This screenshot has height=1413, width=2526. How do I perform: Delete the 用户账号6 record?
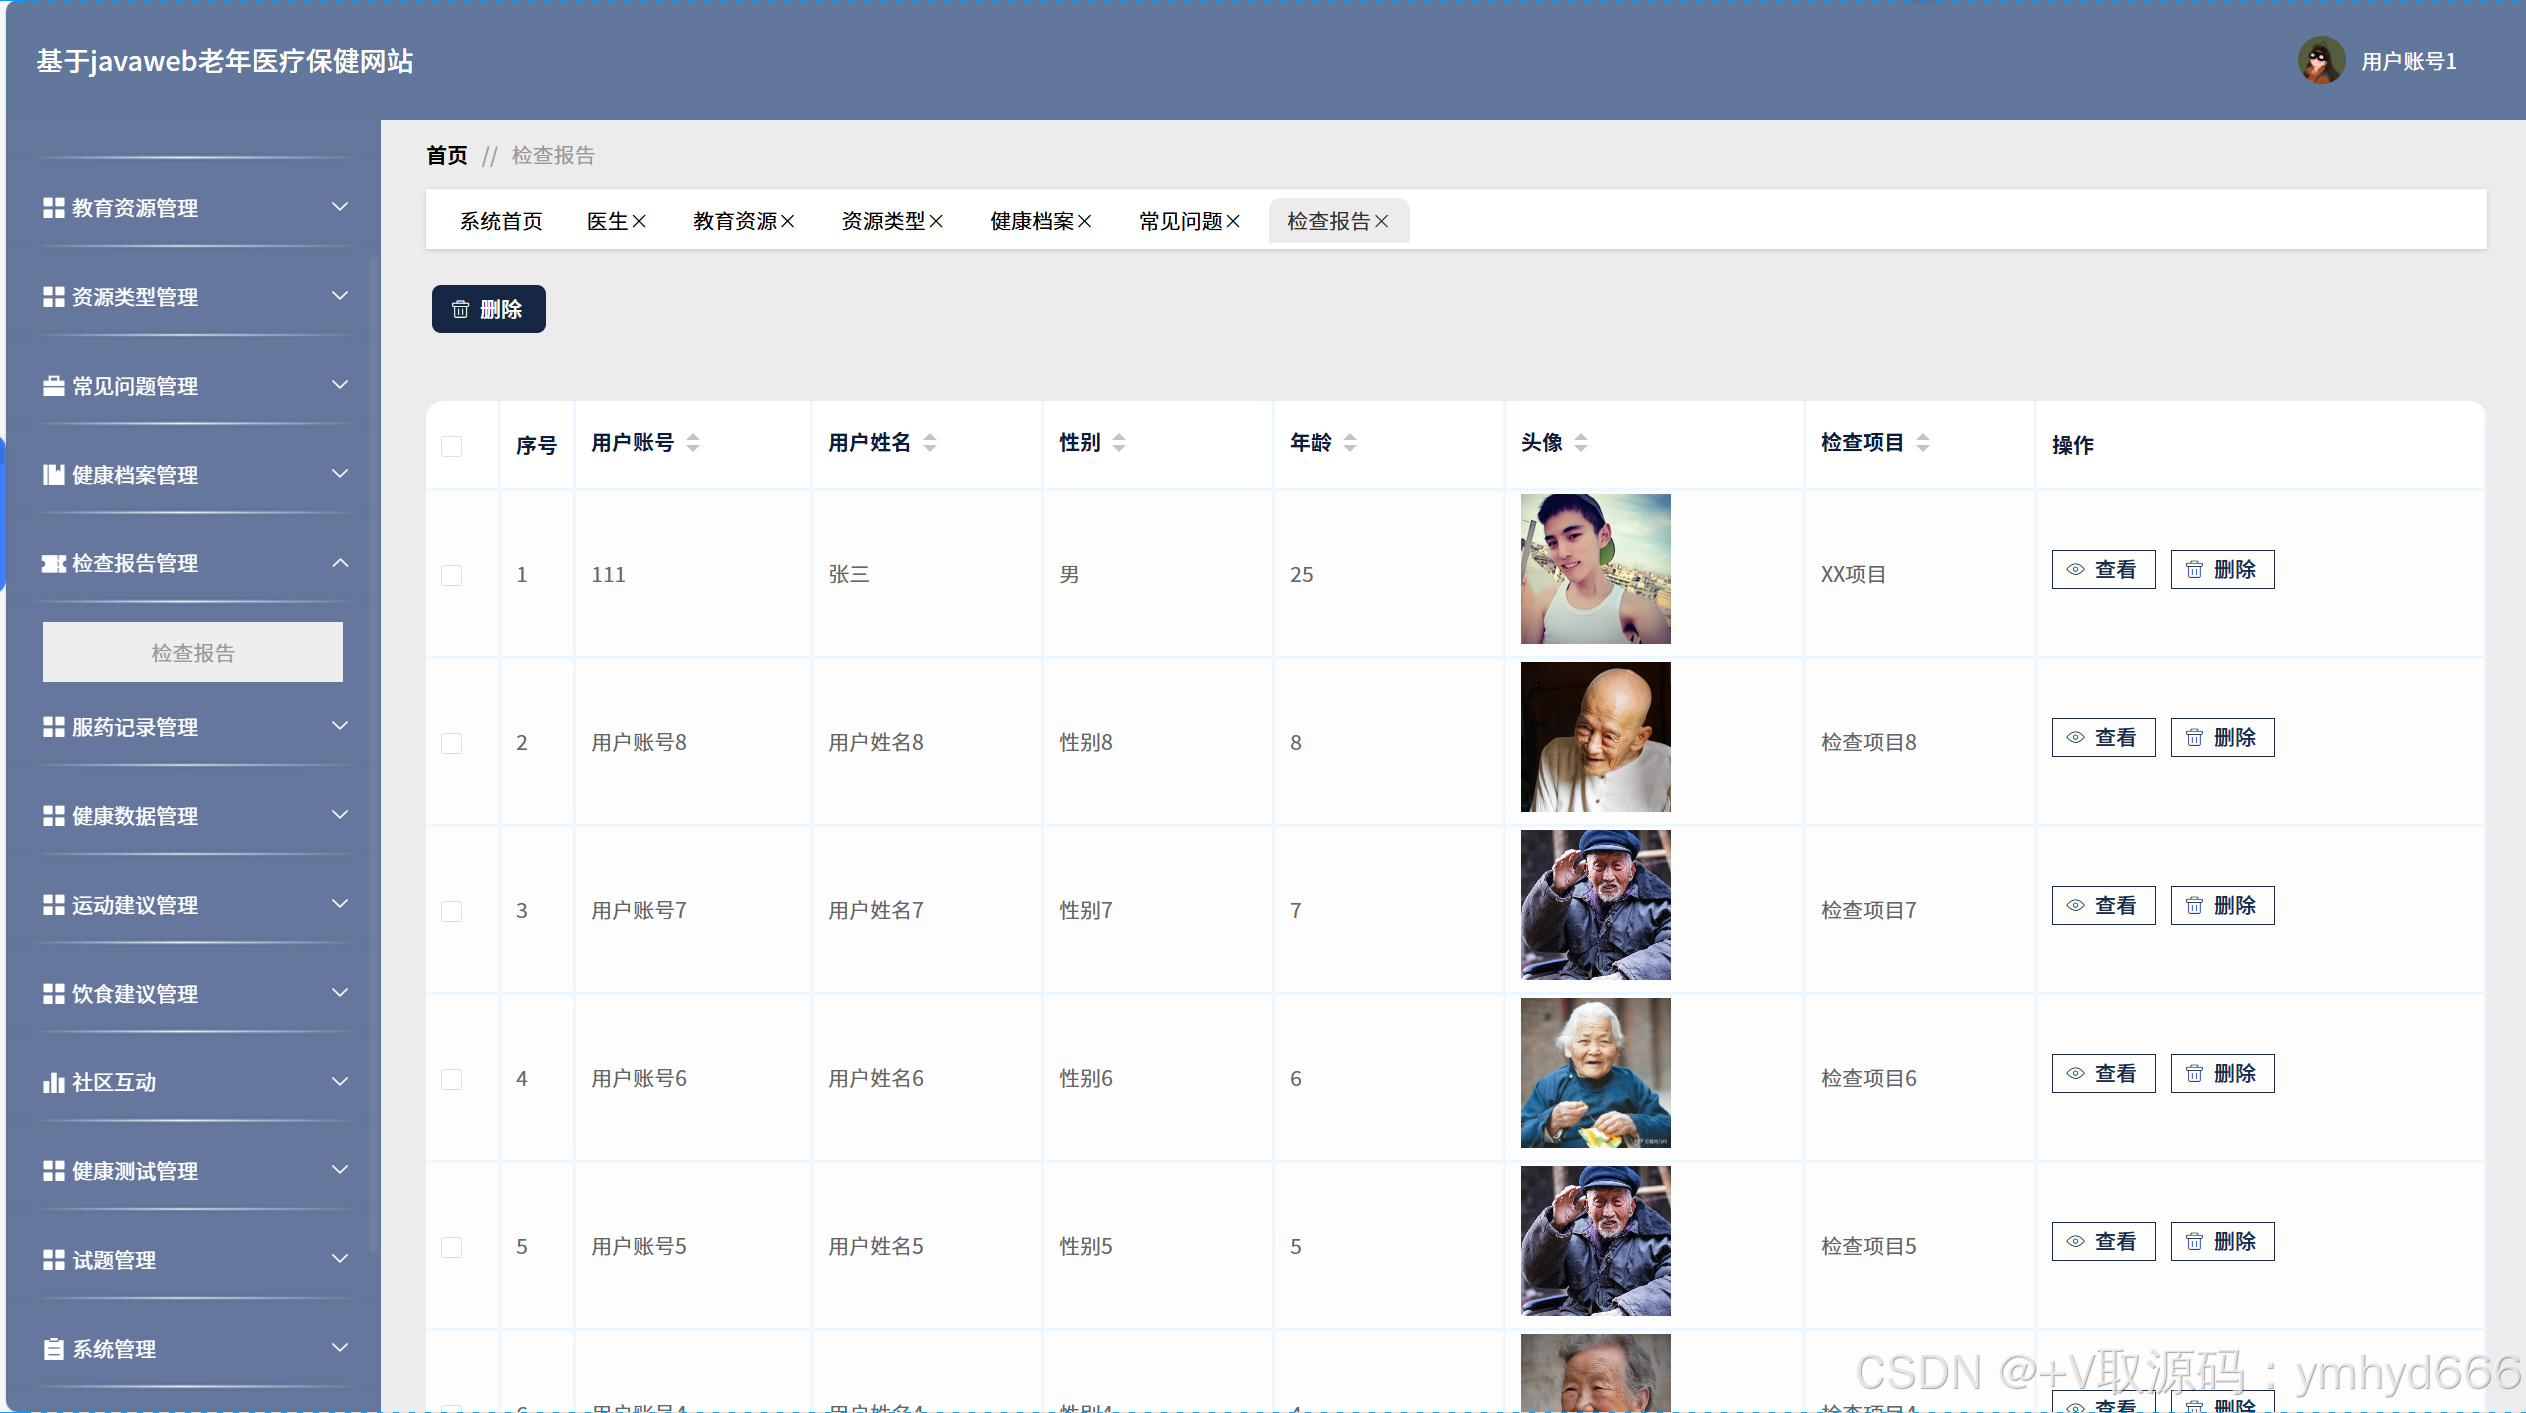pyautogui.click(x=2222, y=1074)
